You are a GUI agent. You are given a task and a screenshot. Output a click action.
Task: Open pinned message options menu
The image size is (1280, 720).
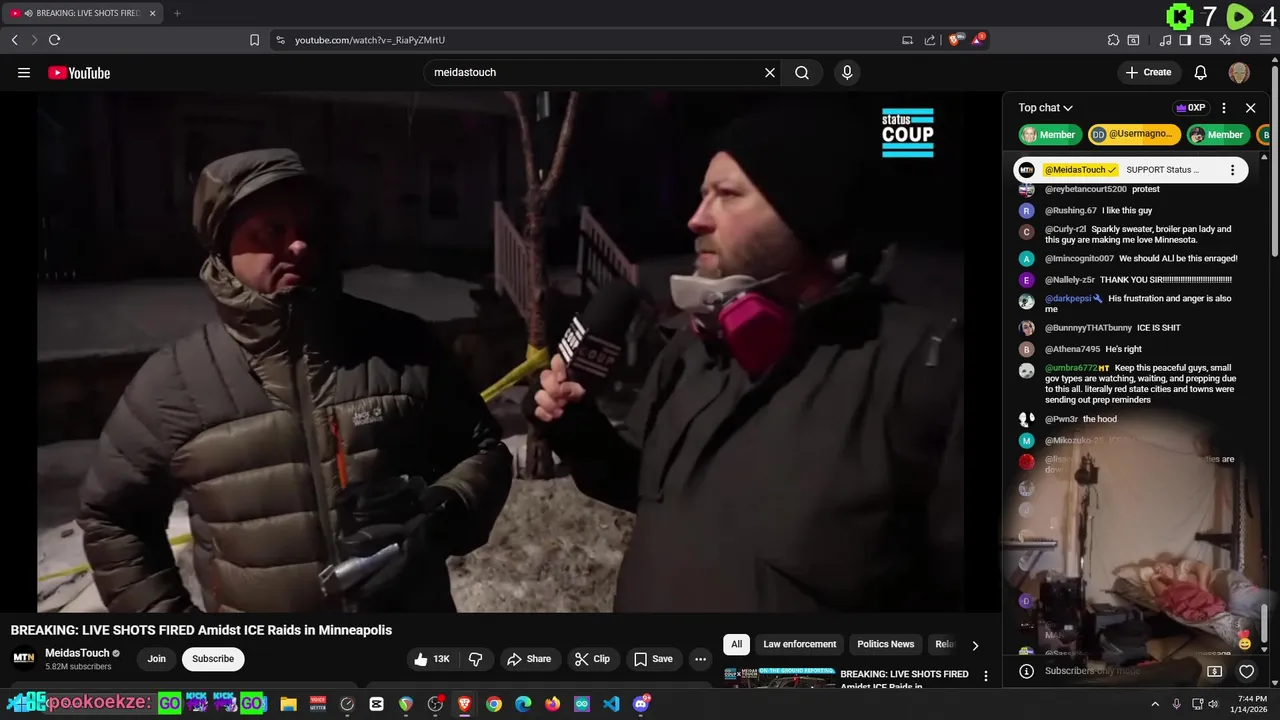[x=1232, y=170]
